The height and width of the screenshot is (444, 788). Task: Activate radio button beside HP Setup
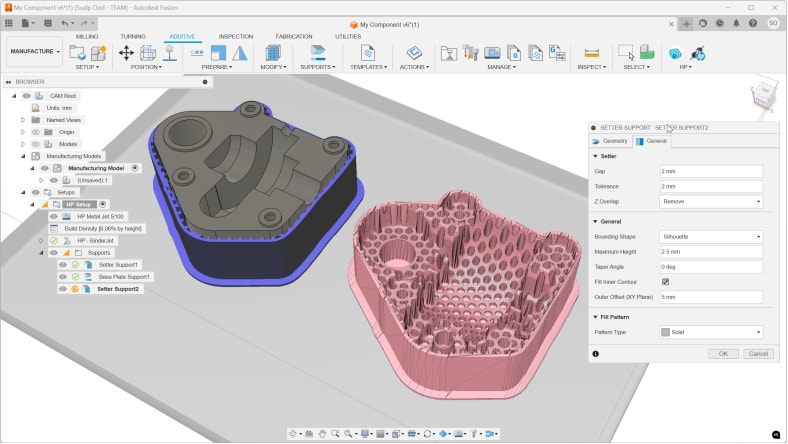(x=103, y=204)
